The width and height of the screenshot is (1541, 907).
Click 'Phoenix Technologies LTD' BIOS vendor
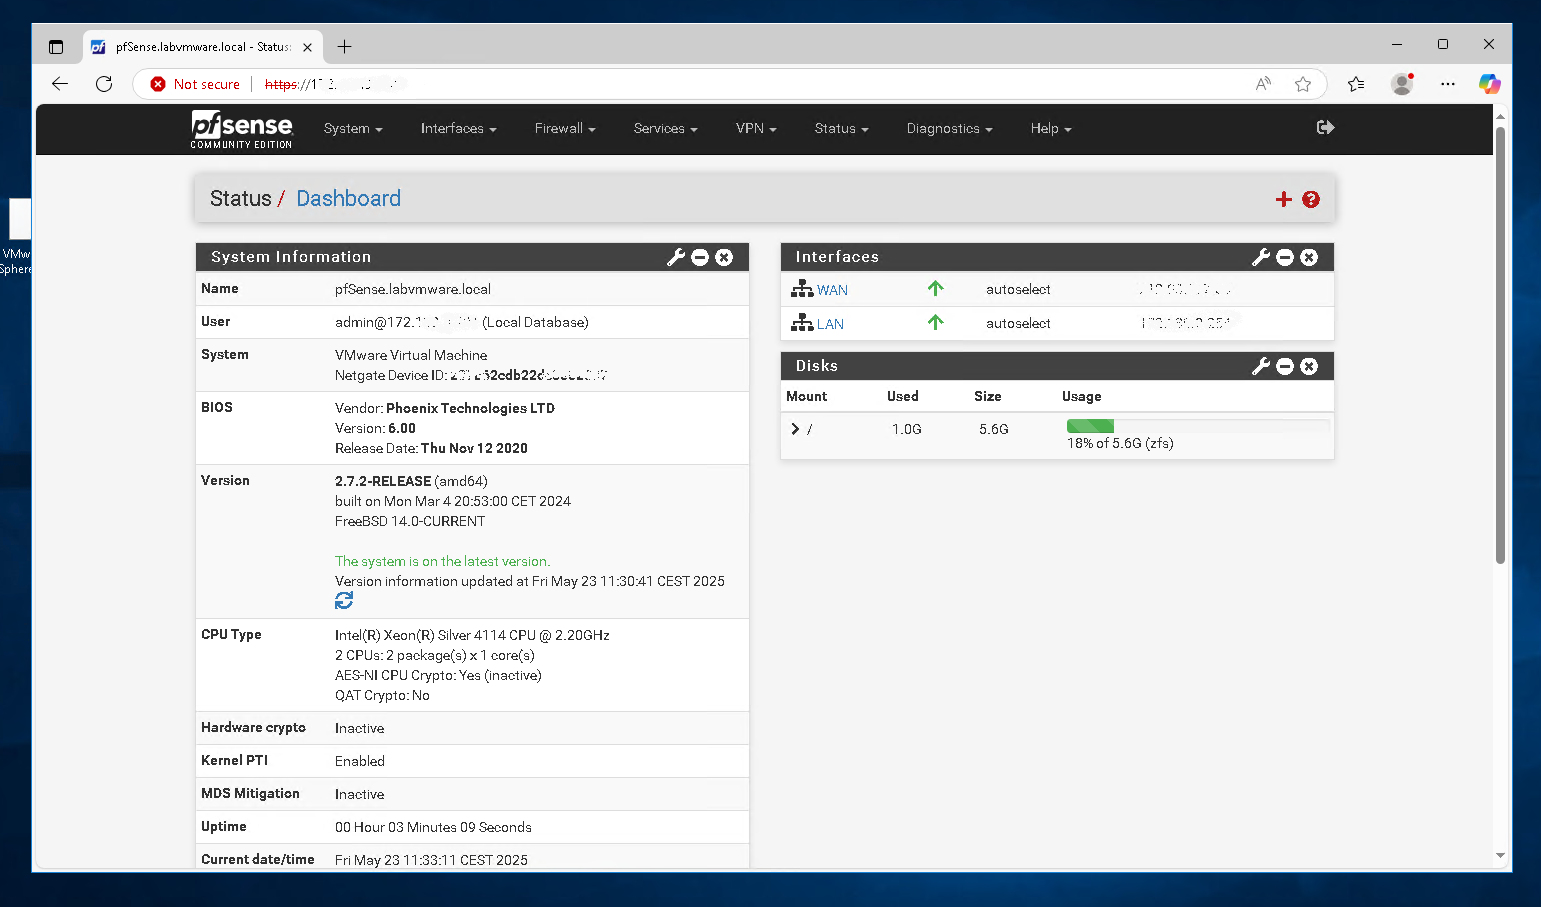[x=470, y=408]
